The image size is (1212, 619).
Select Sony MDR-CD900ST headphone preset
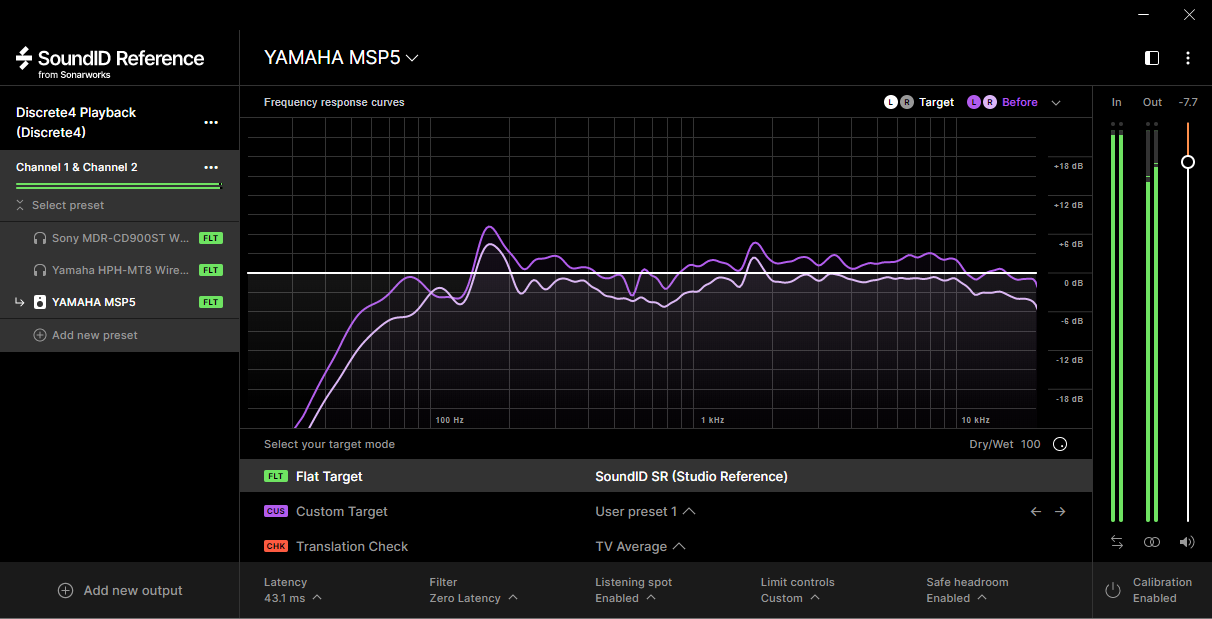point(120,239)
